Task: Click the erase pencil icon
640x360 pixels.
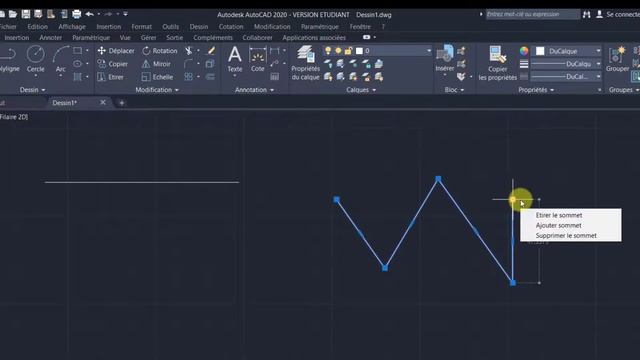Action: click(211, 51)
